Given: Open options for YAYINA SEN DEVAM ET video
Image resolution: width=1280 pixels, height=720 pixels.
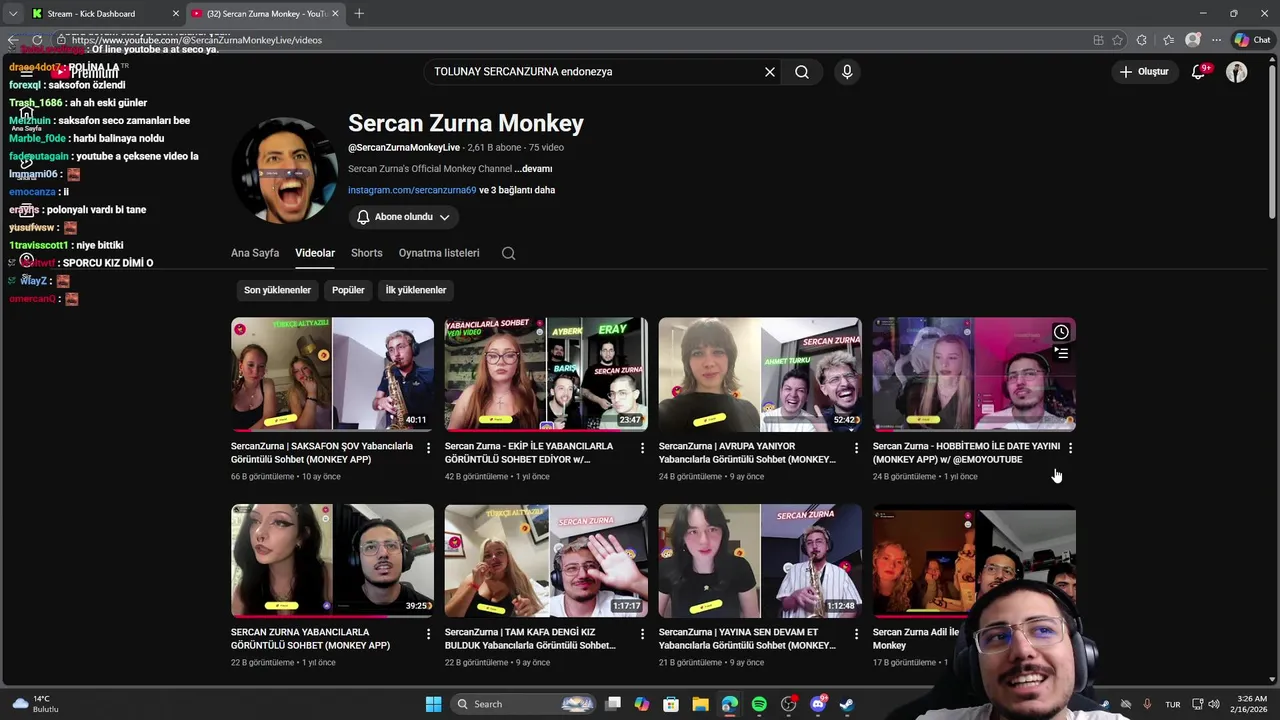Looking at the screenshot, I should click(856, 634).
